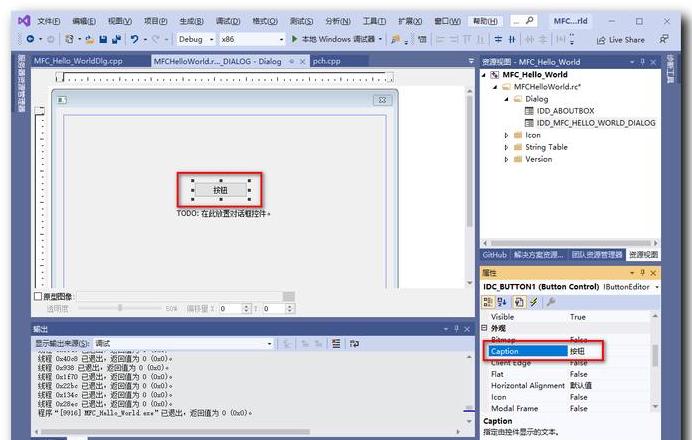Click the navigate backward arrow icon
692x440 pixels.
[x=30, y=39]
